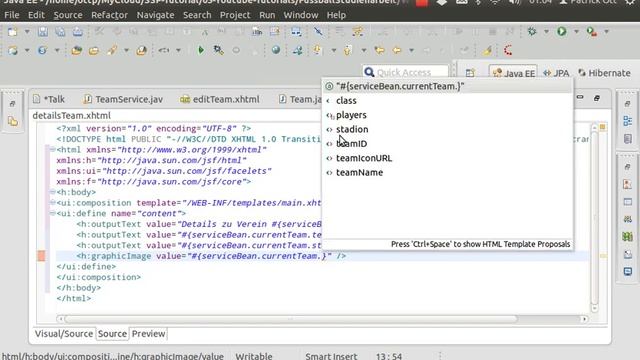Open the Navigate menu
The image size is (640, 360).
[155, 15]
